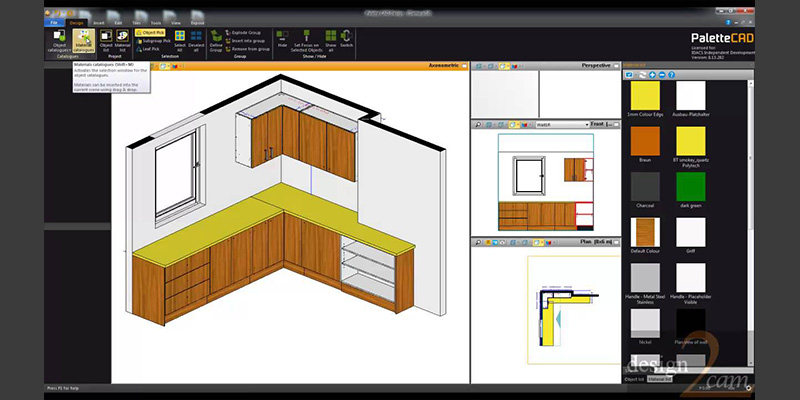Select the Handle - Placeholder Visible swatch
The width and height of the screenshot is (800, 400).
691,278
